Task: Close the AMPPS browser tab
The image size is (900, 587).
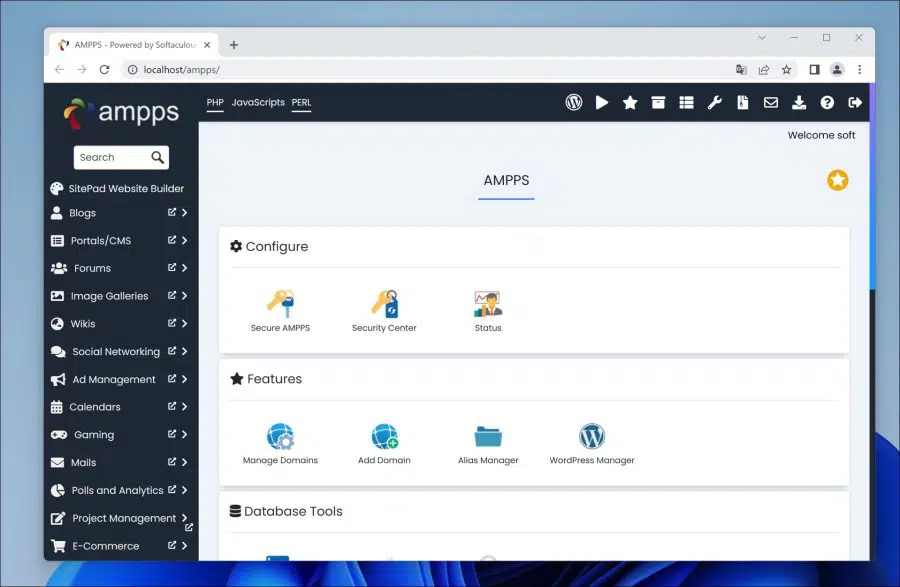Action: (x=207, y=45)
